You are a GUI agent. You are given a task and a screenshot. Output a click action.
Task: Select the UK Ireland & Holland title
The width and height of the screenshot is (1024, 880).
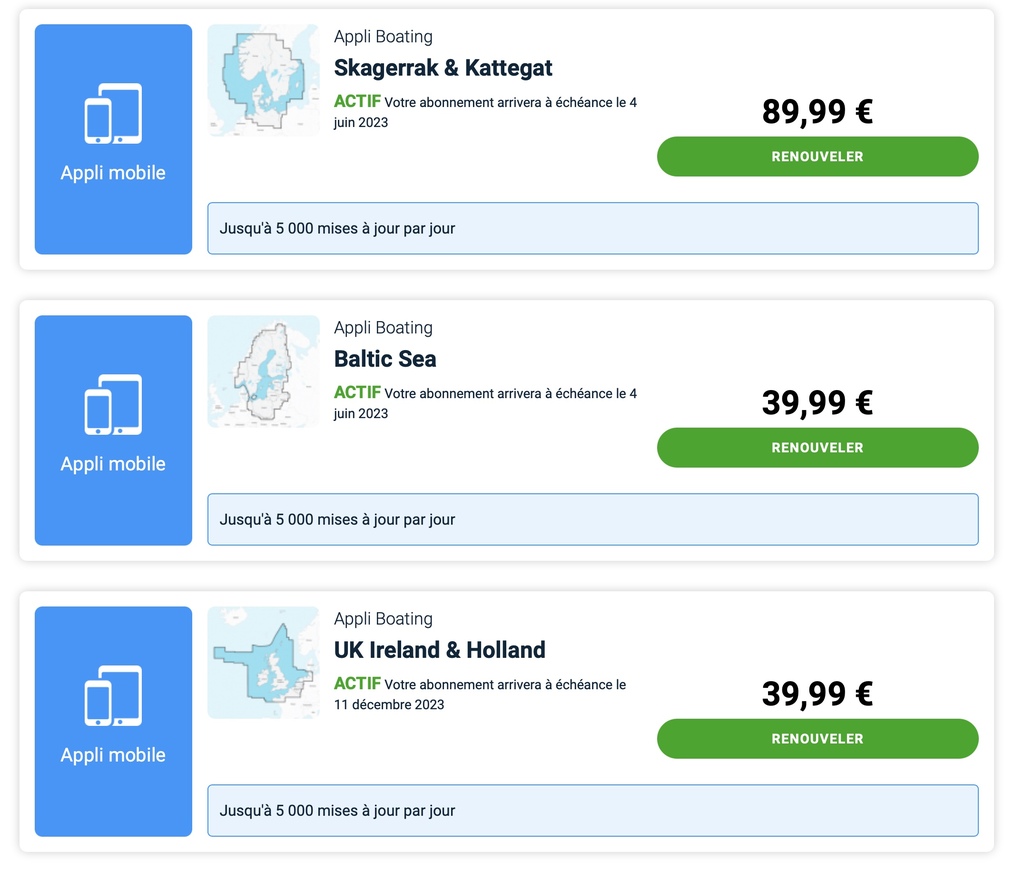(x=440, y=650)
